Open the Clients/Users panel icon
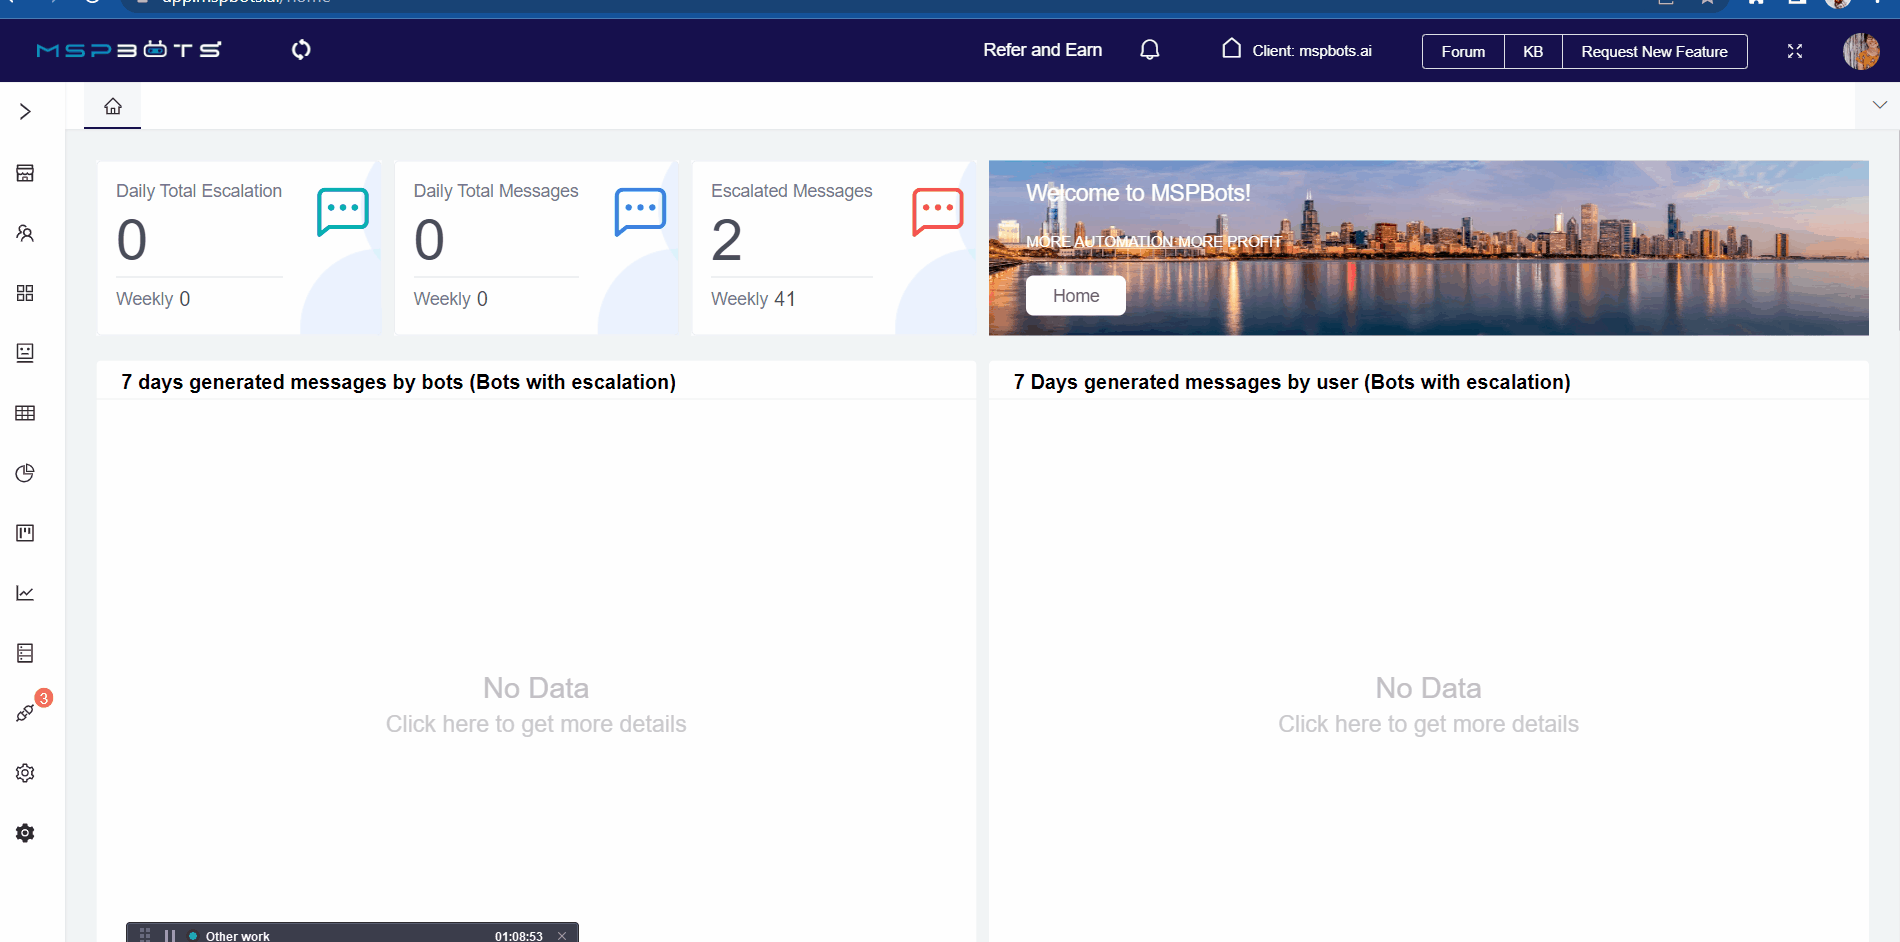Screen dimensions: 1900x942 pos(24,233)
